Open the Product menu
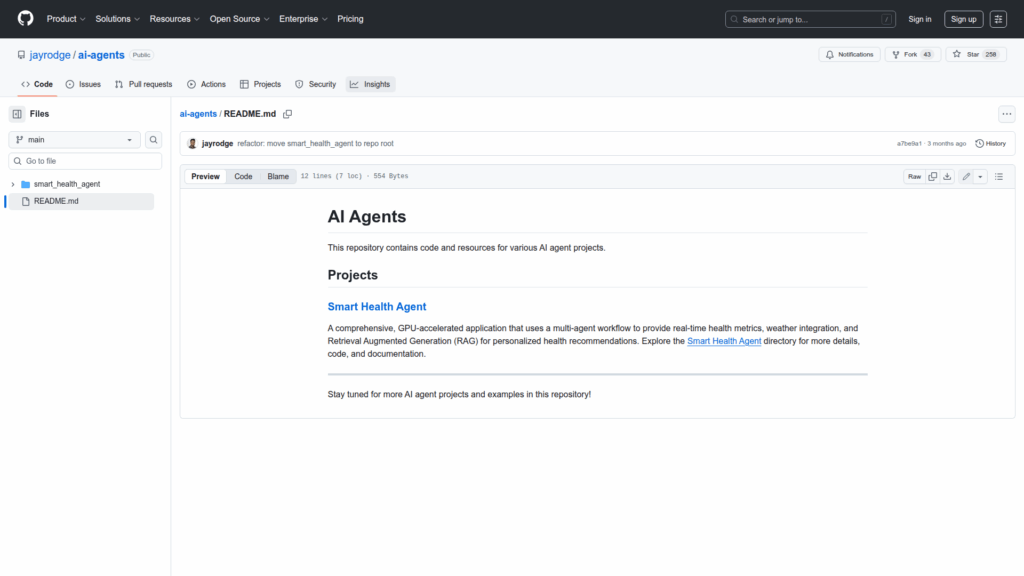The height and width of the screenshot is (576, 1024). coord(66,19)
